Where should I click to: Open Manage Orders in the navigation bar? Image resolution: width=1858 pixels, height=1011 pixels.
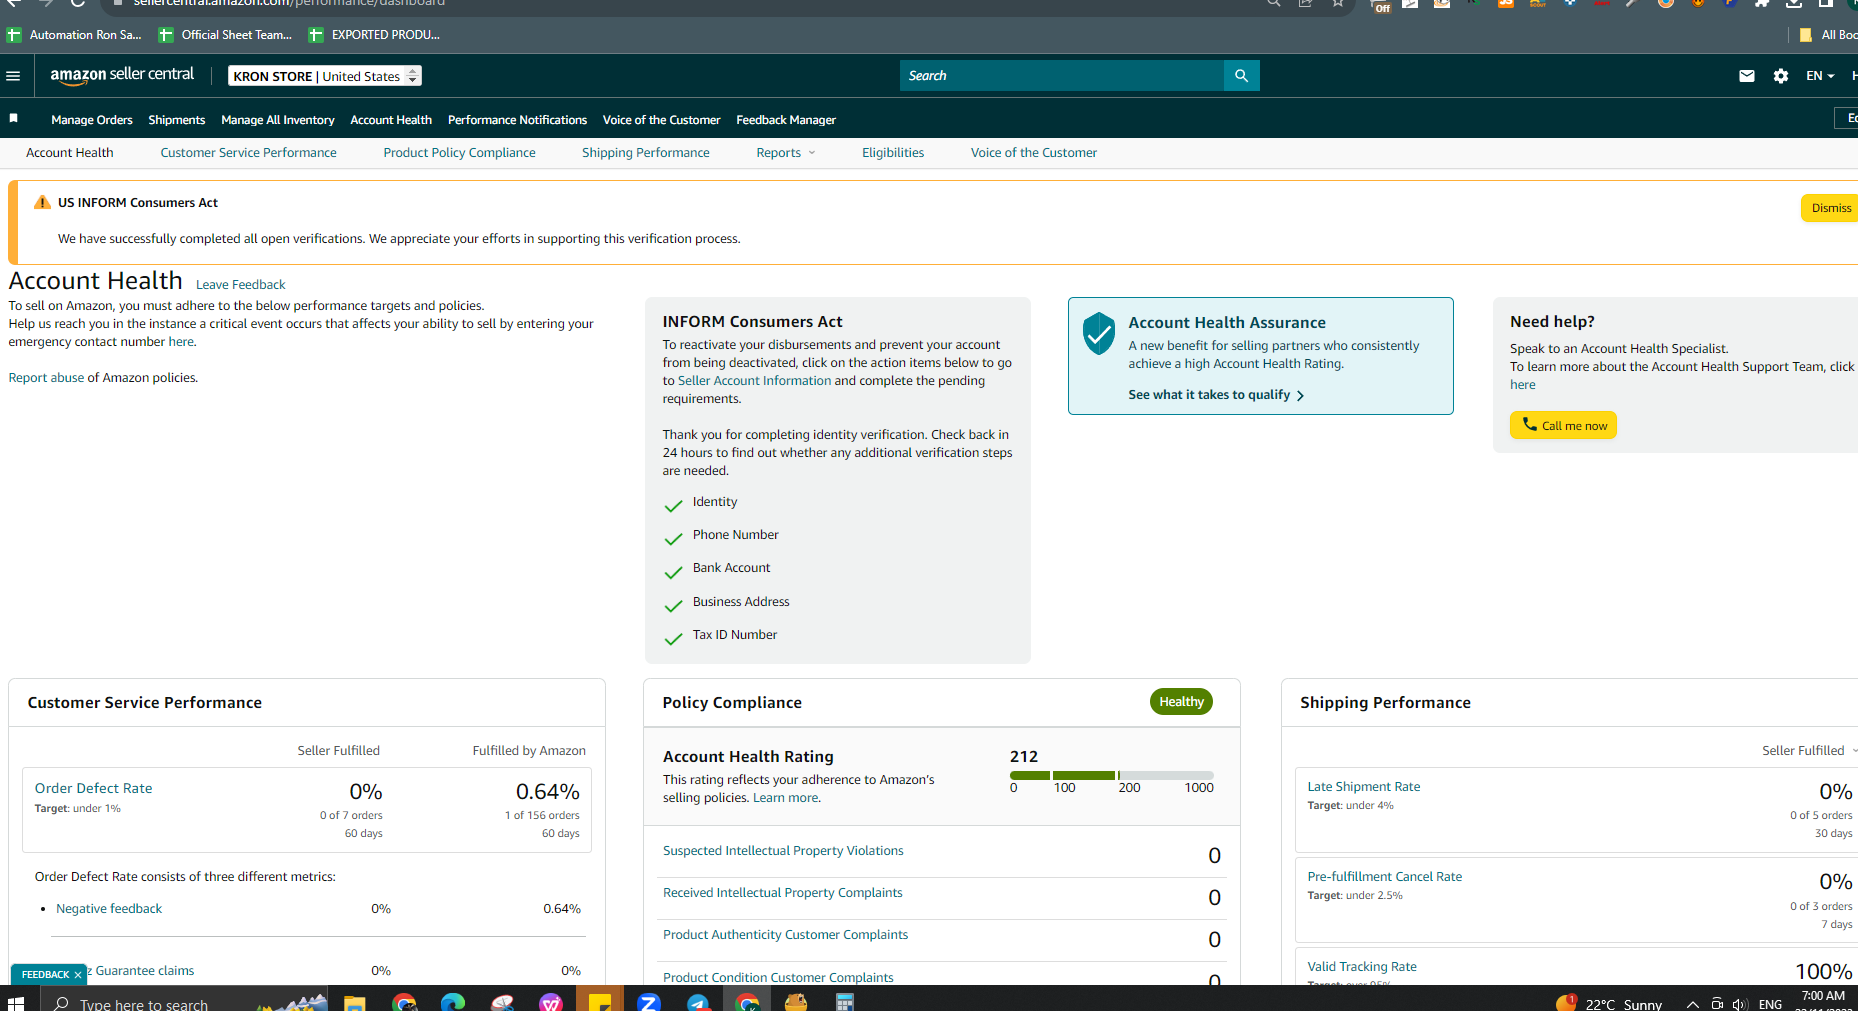click(x=92, y=120)
